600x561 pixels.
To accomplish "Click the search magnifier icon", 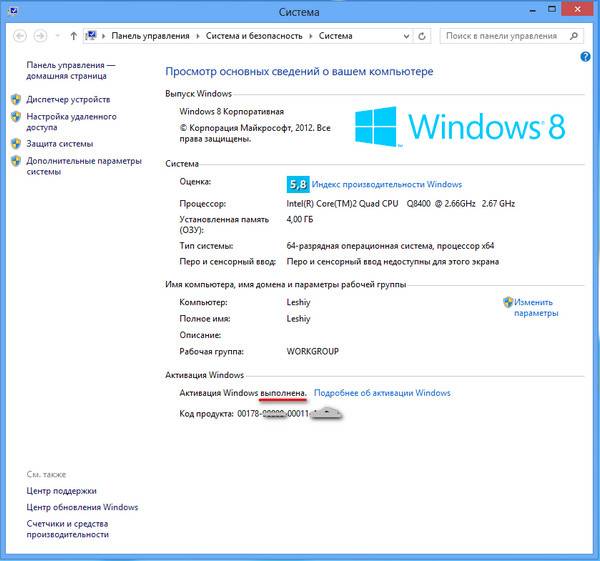I will (x=574, y=36).
